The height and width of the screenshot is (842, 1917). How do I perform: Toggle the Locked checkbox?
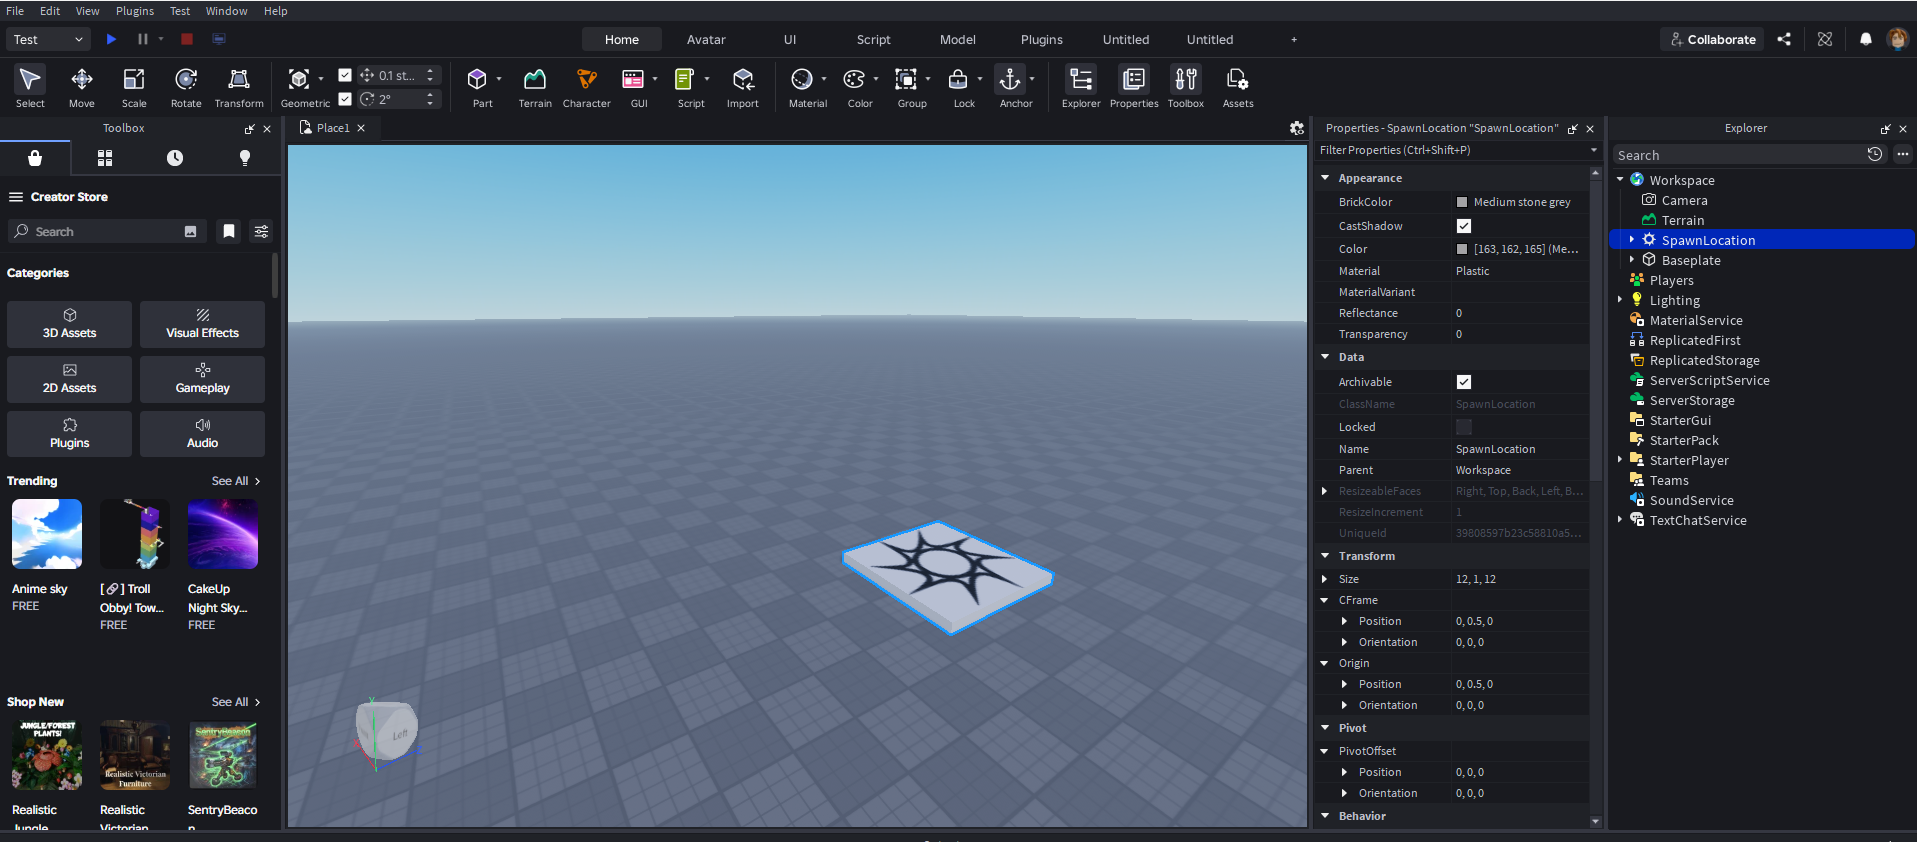(1464, 427)
